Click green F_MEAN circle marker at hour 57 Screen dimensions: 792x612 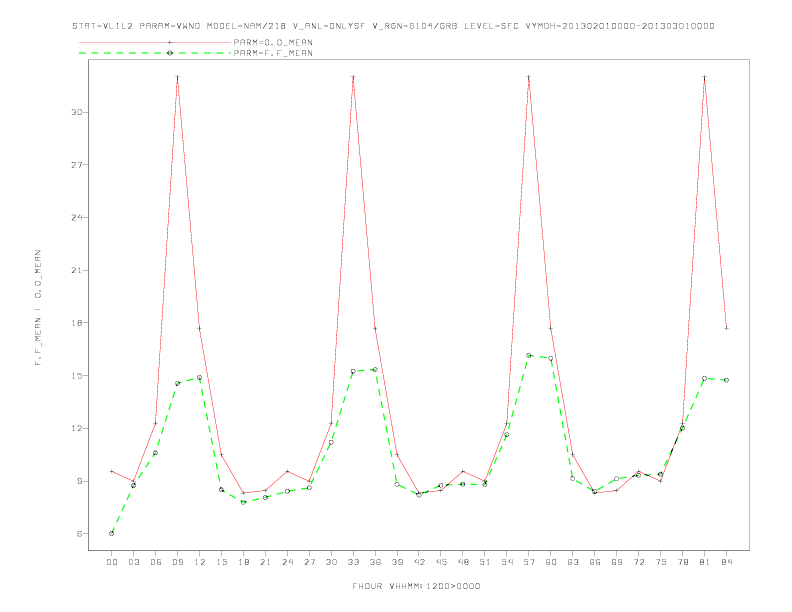(529, 355)
